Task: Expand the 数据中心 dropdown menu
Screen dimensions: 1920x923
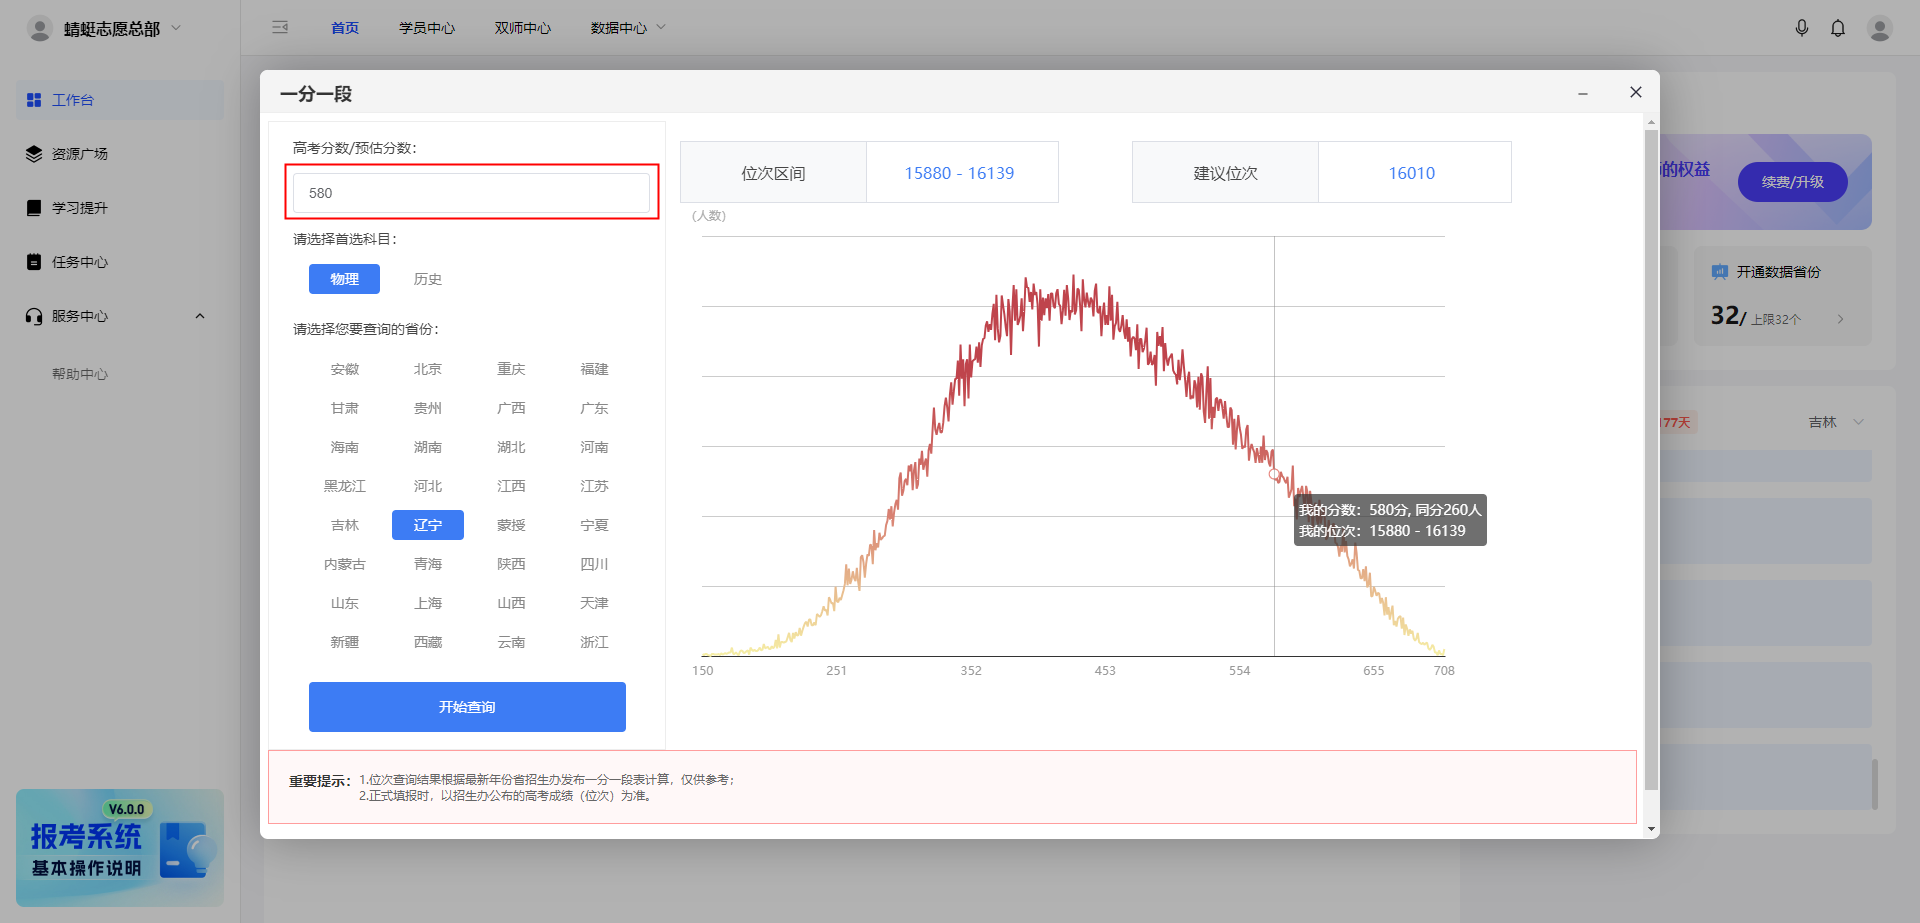Action: coord(627,28)
